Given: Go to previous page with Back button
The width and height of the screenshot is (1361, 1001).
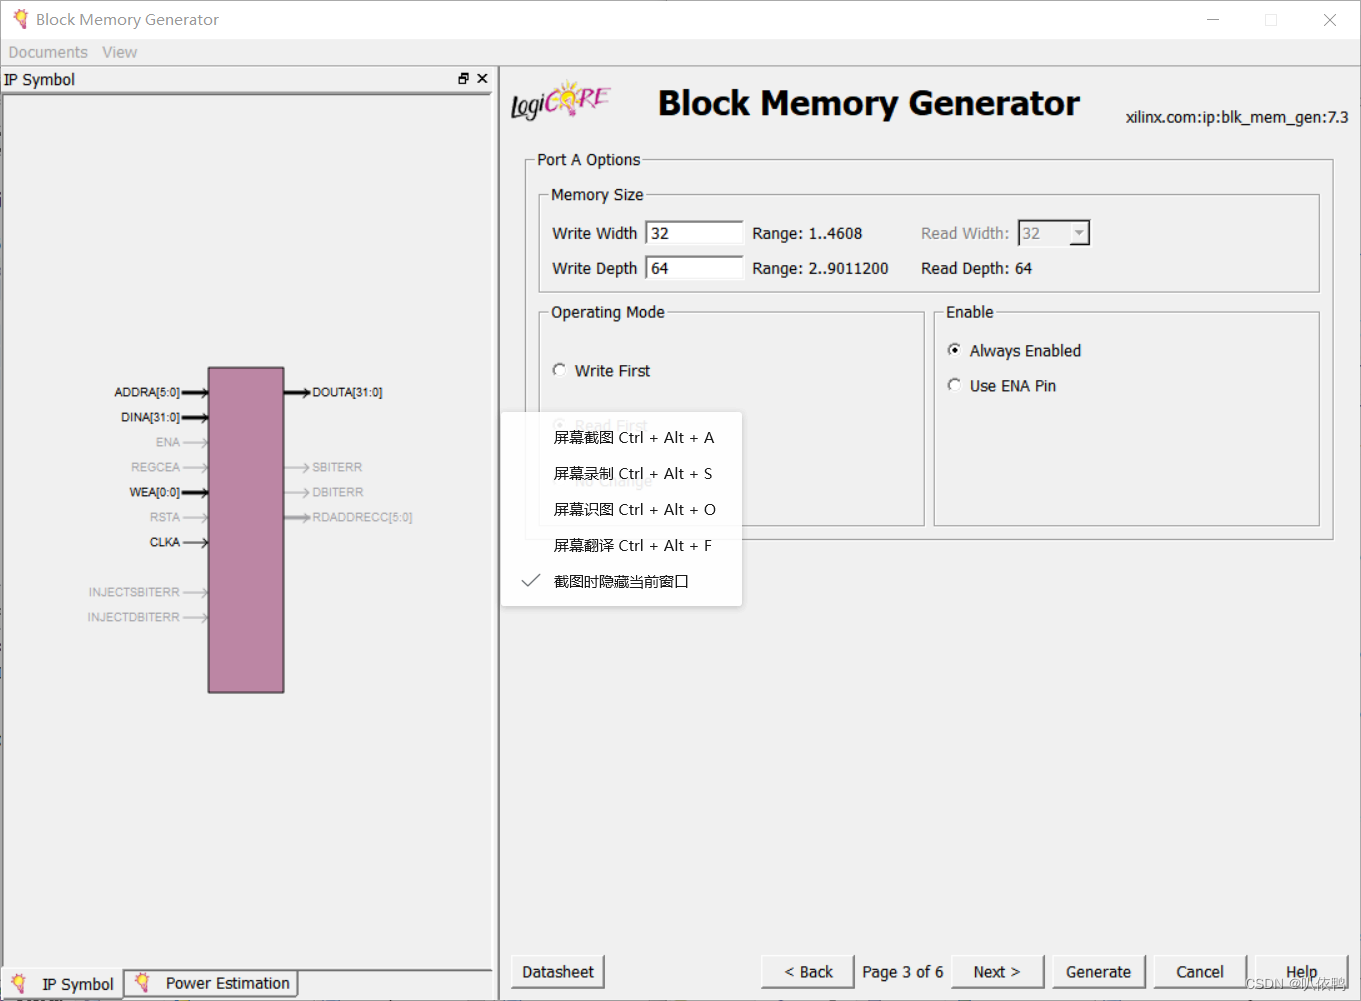Looking at the screenshot, I should 808,972.
